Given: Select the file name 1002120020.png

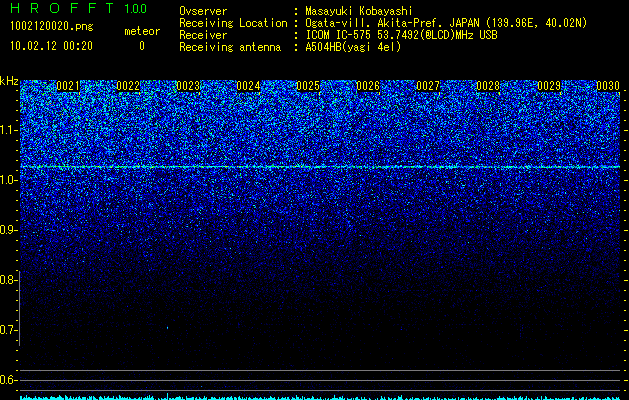Looking at the screenshot, I should 52,27.
